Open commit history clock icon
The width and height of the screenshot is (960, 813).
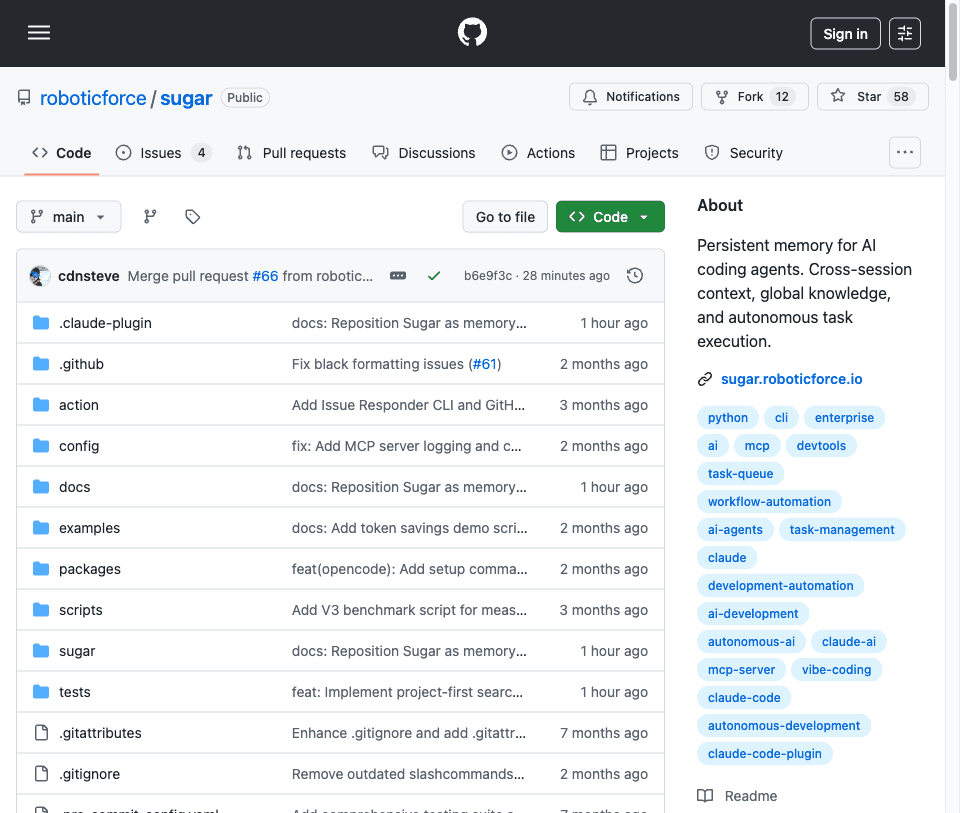coord(635,276)
